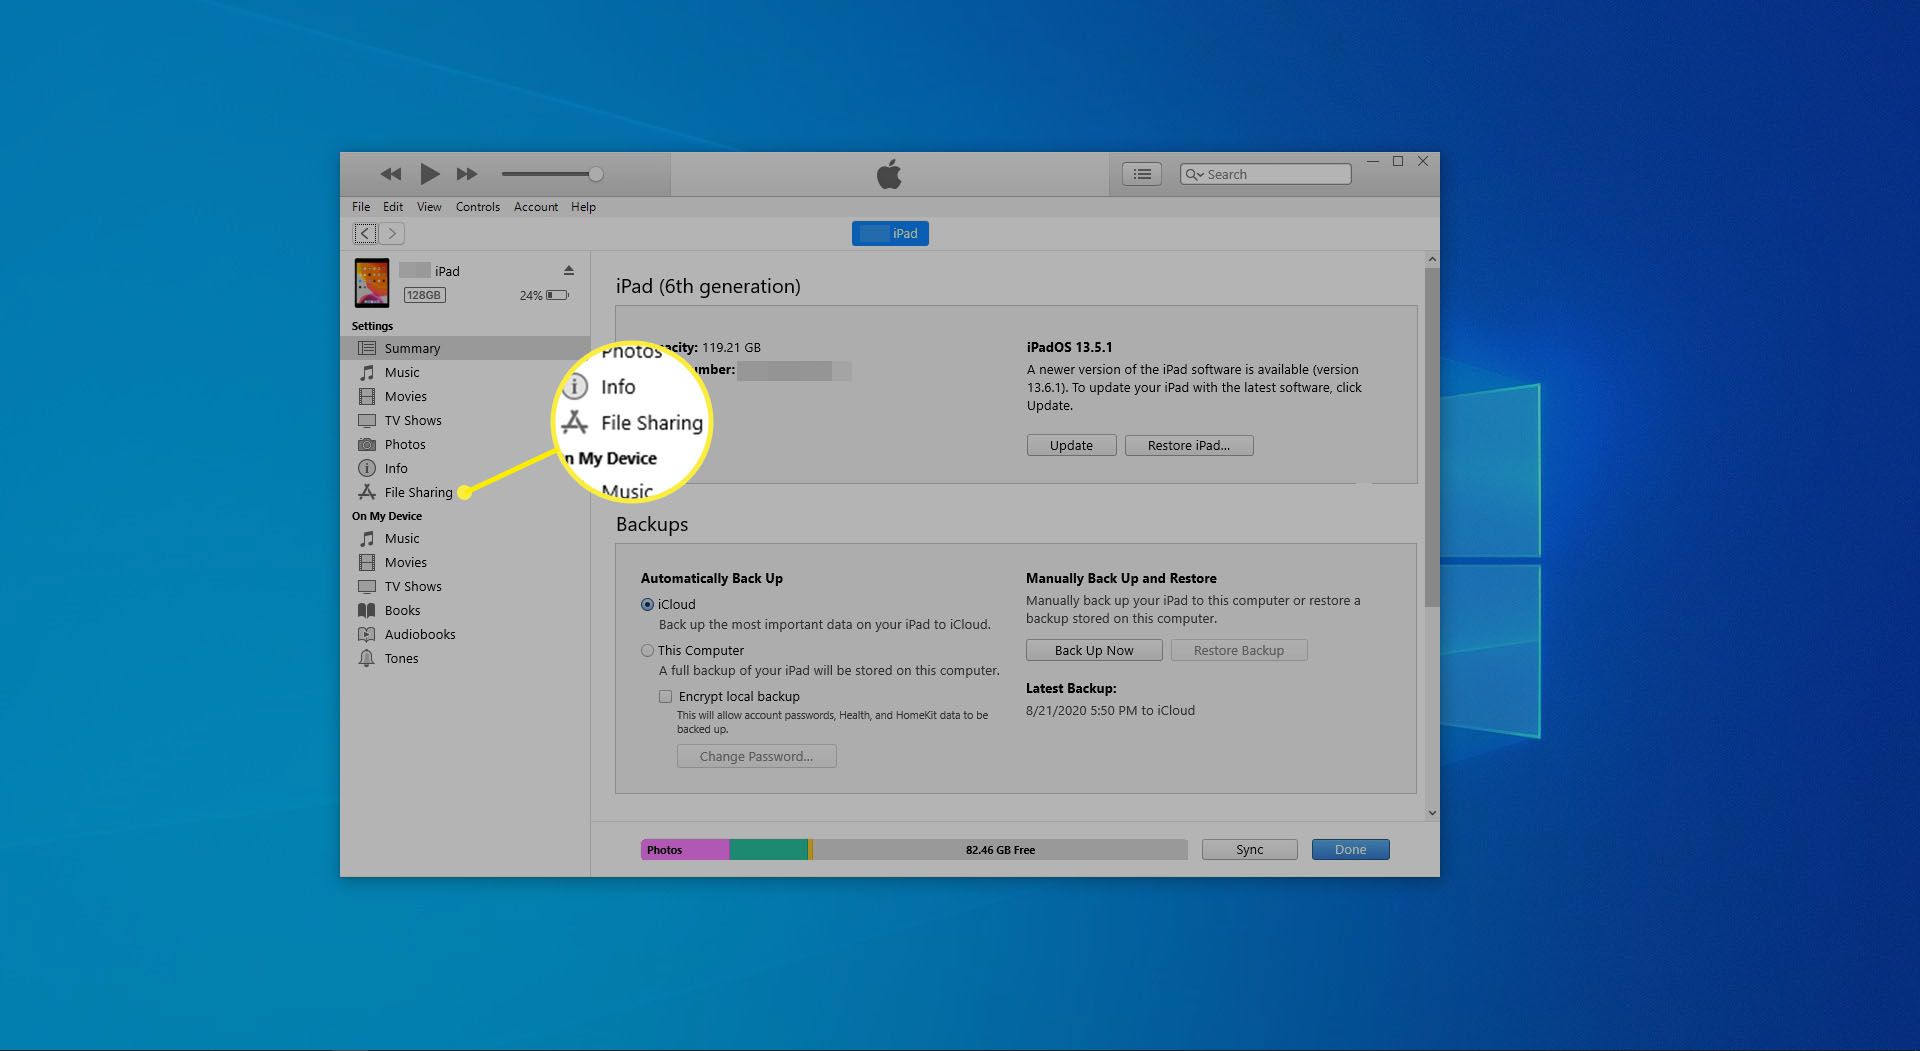Image resolution: width=1920 pixels, height=1051 pixels.
Task: Select Audiobooks under On My Device
Action: click(465, 634)
